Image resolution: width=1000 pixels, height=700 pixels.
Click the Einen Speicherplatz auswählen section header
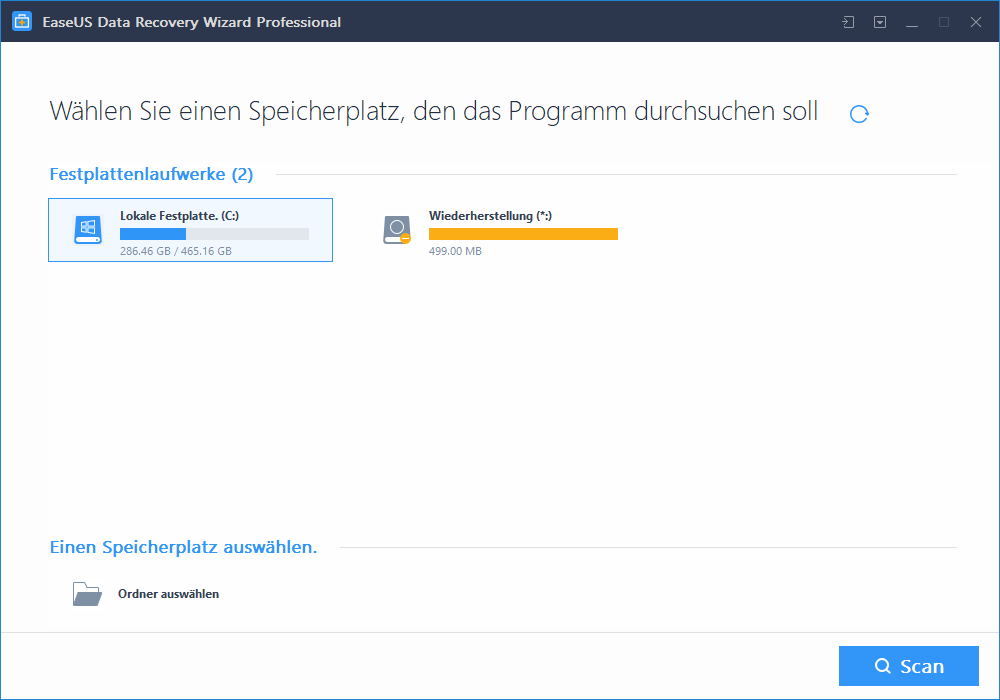tap(183, 547)
